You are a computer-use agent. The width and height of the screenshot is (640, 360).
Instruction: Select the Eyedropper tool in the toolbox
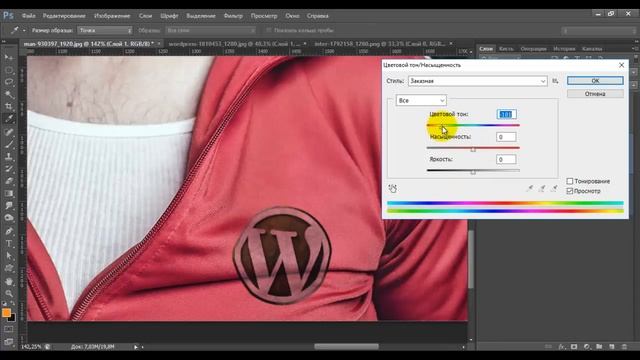coord(9,119)
